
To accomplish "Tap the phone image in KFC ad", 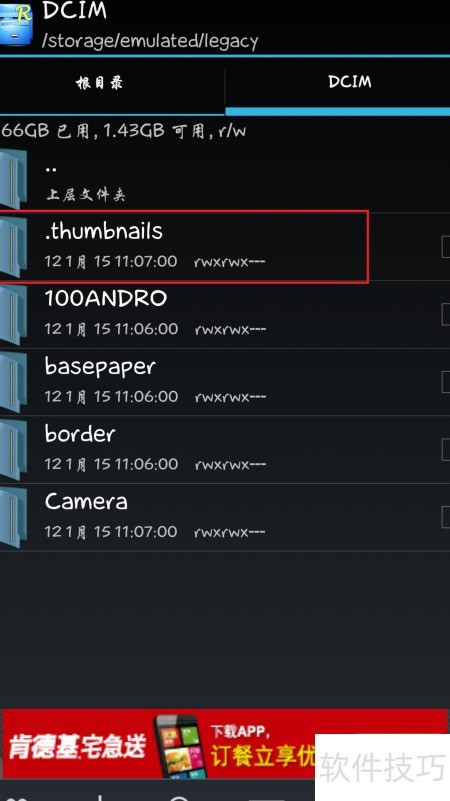I will point(179,745).
